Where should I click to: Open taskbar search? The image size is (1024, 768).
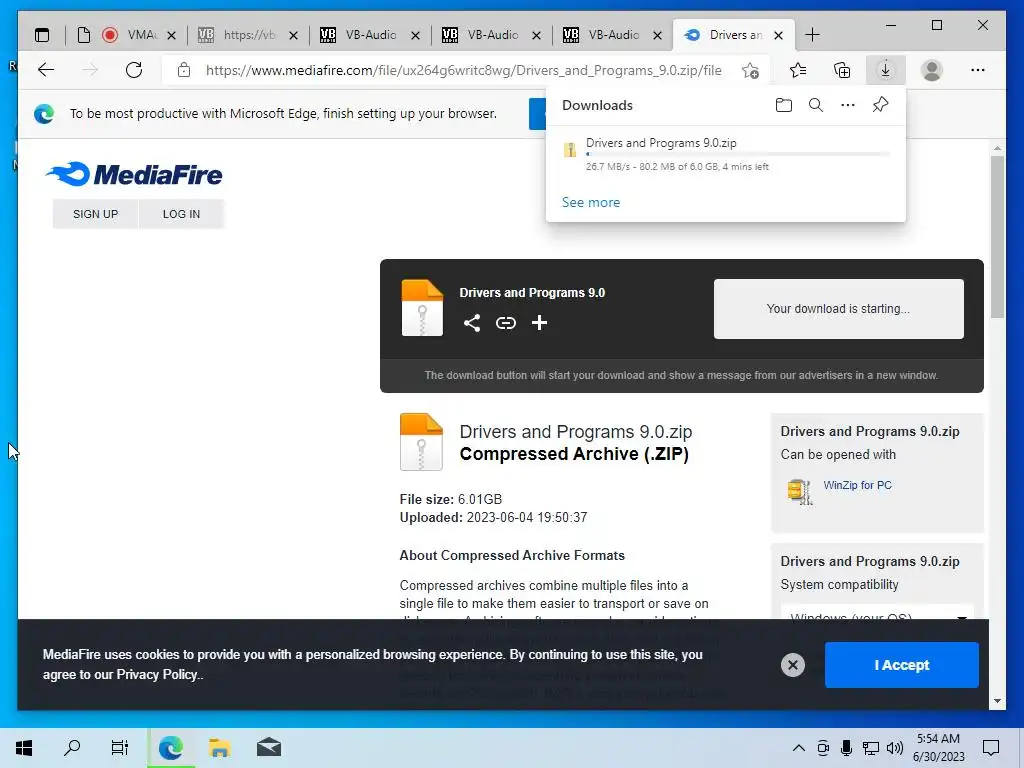[x=72, y=748]
